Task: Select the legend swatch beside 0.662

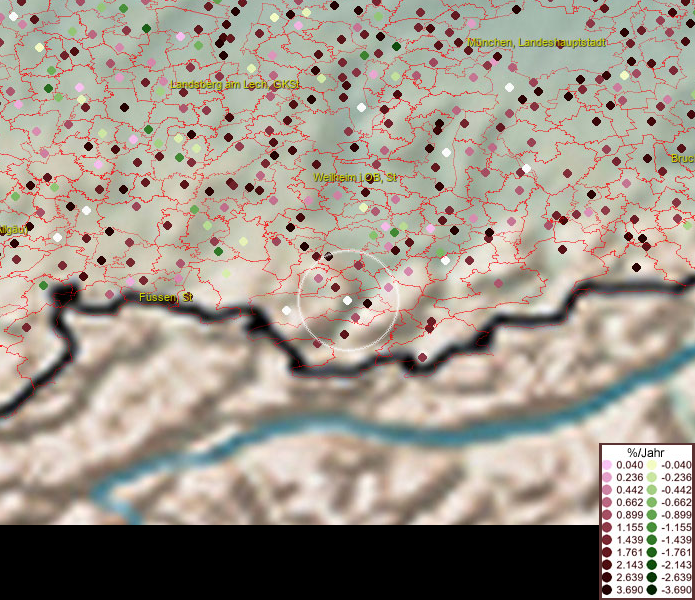Action: click(x=607, y=503)
